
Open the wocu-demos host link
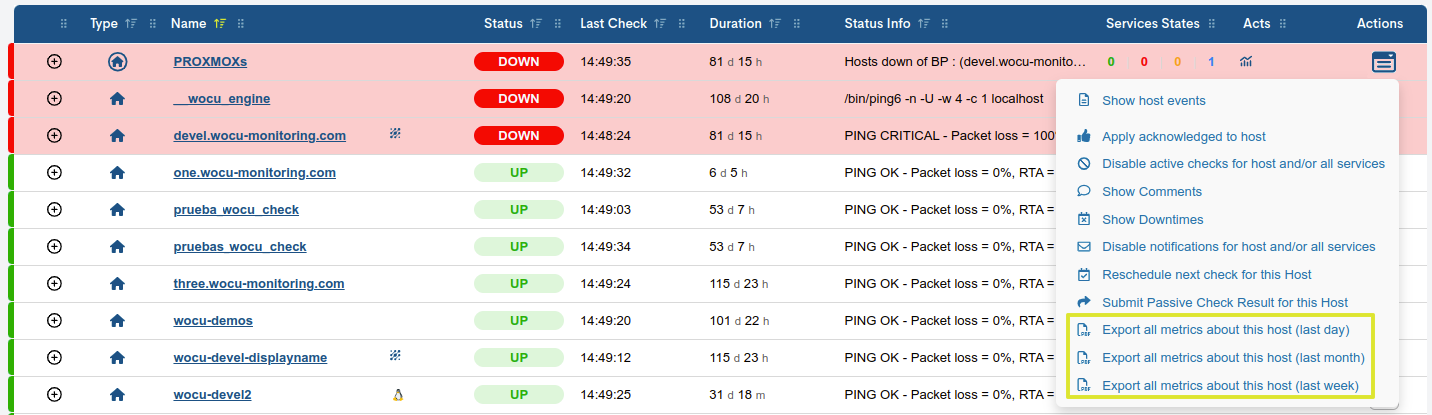[213, 321]
